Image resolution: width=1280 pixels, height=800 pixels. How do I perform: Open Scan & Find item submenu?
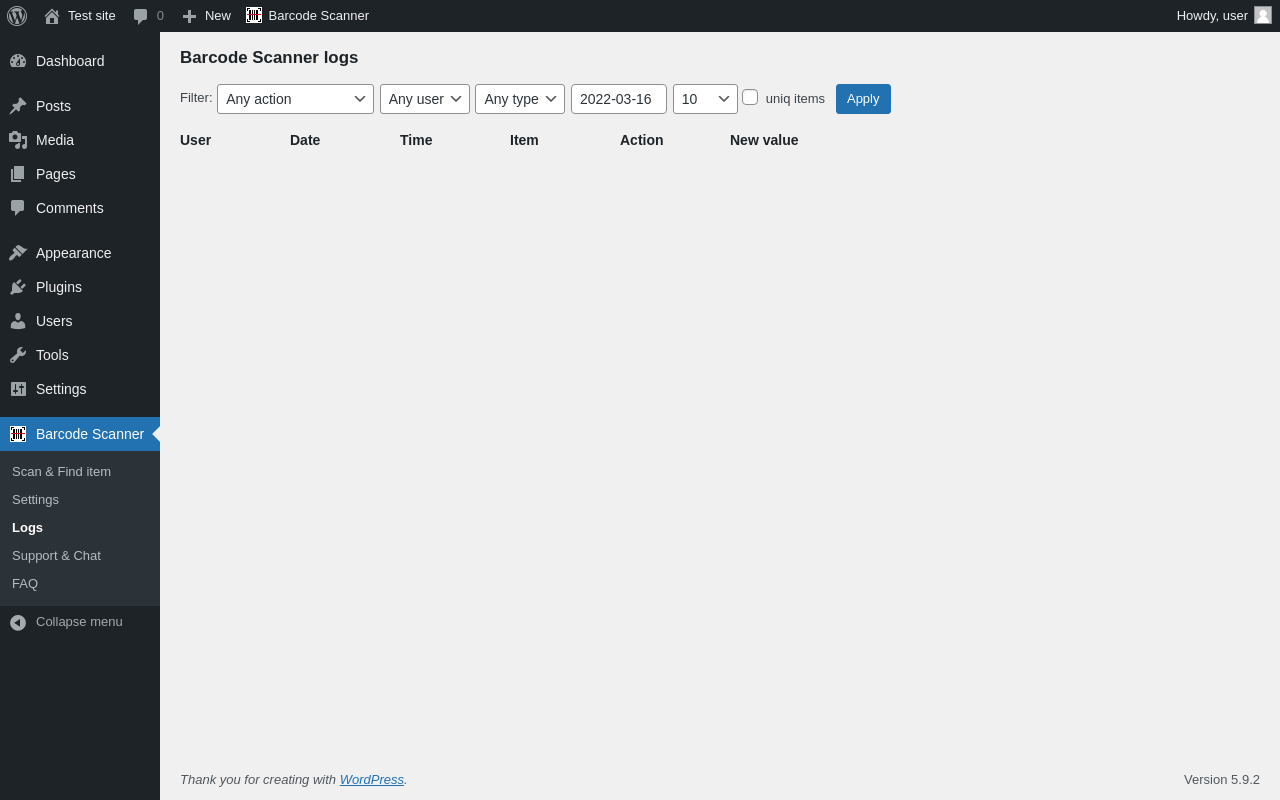(80, 471)
